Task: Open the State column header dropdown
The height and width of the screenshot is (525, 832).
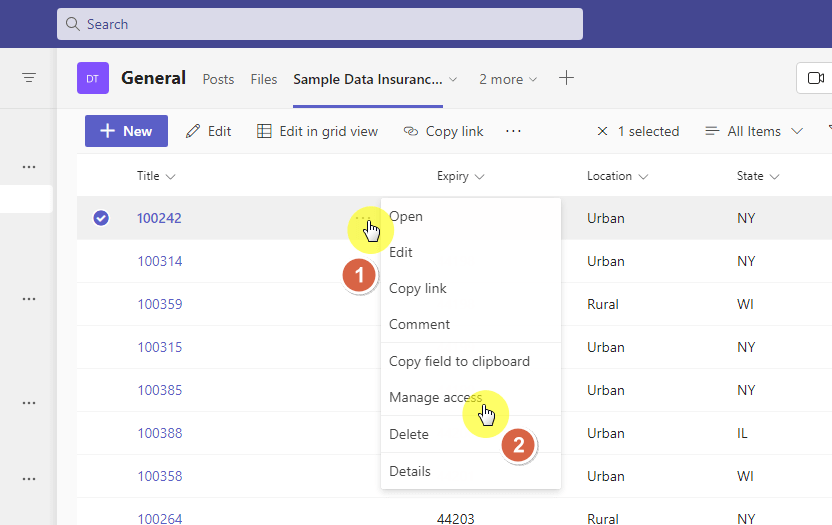Action: [x=758, y=176]
